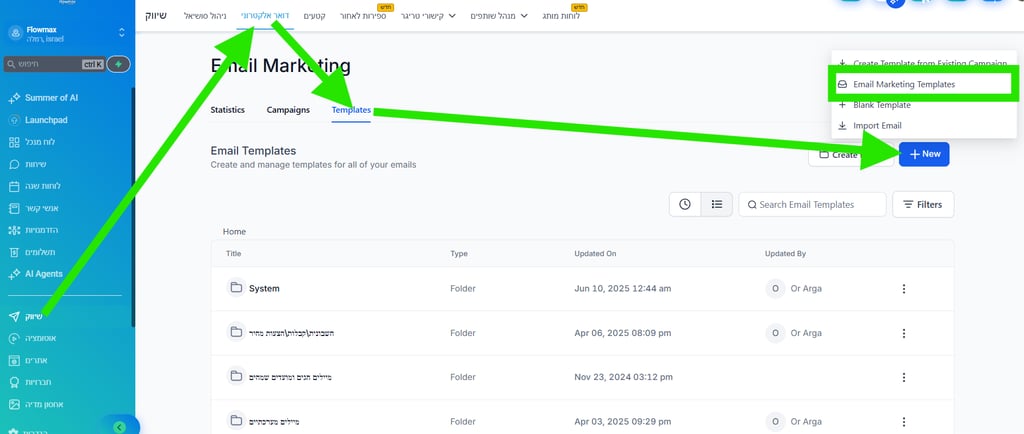1024x434 pixels.
Task: Collapse sidebar with green arrow button
Action: click(119, 427)
